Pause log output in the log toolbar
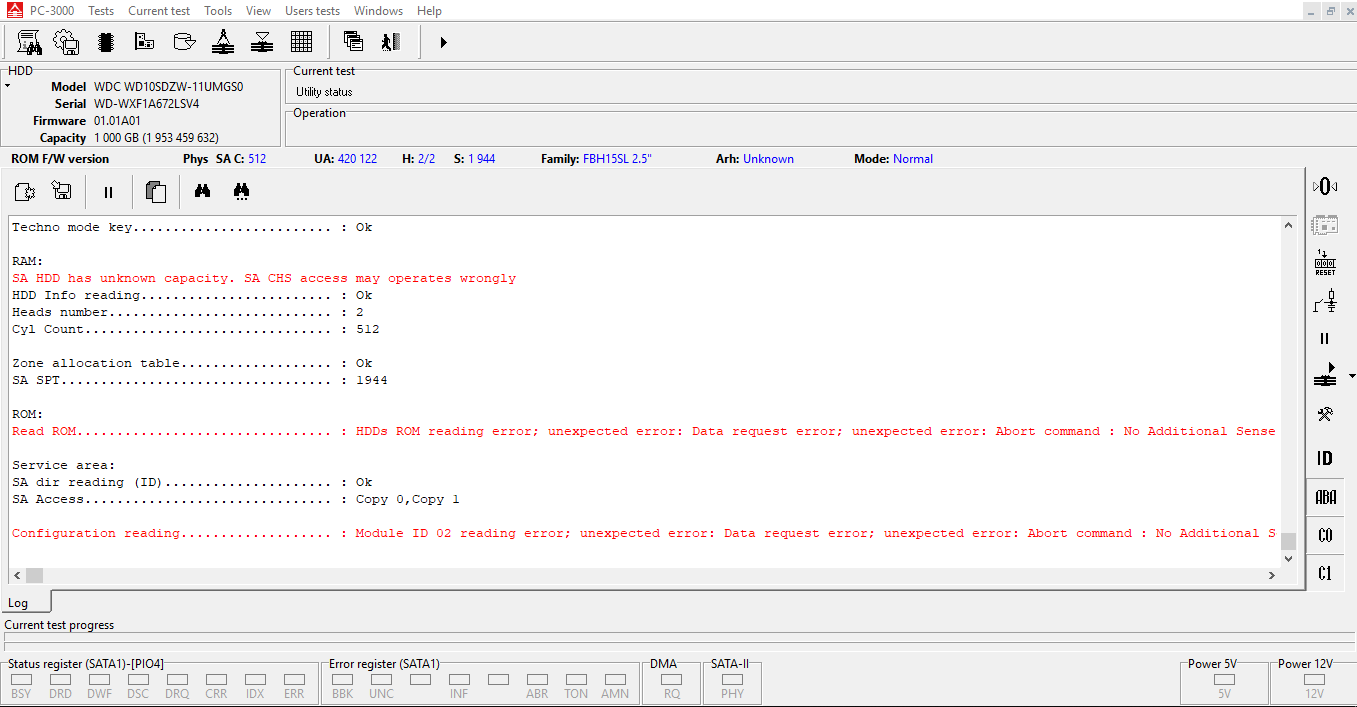The height and width of the screenshot is (707, 1357). (x=108, y=192)
